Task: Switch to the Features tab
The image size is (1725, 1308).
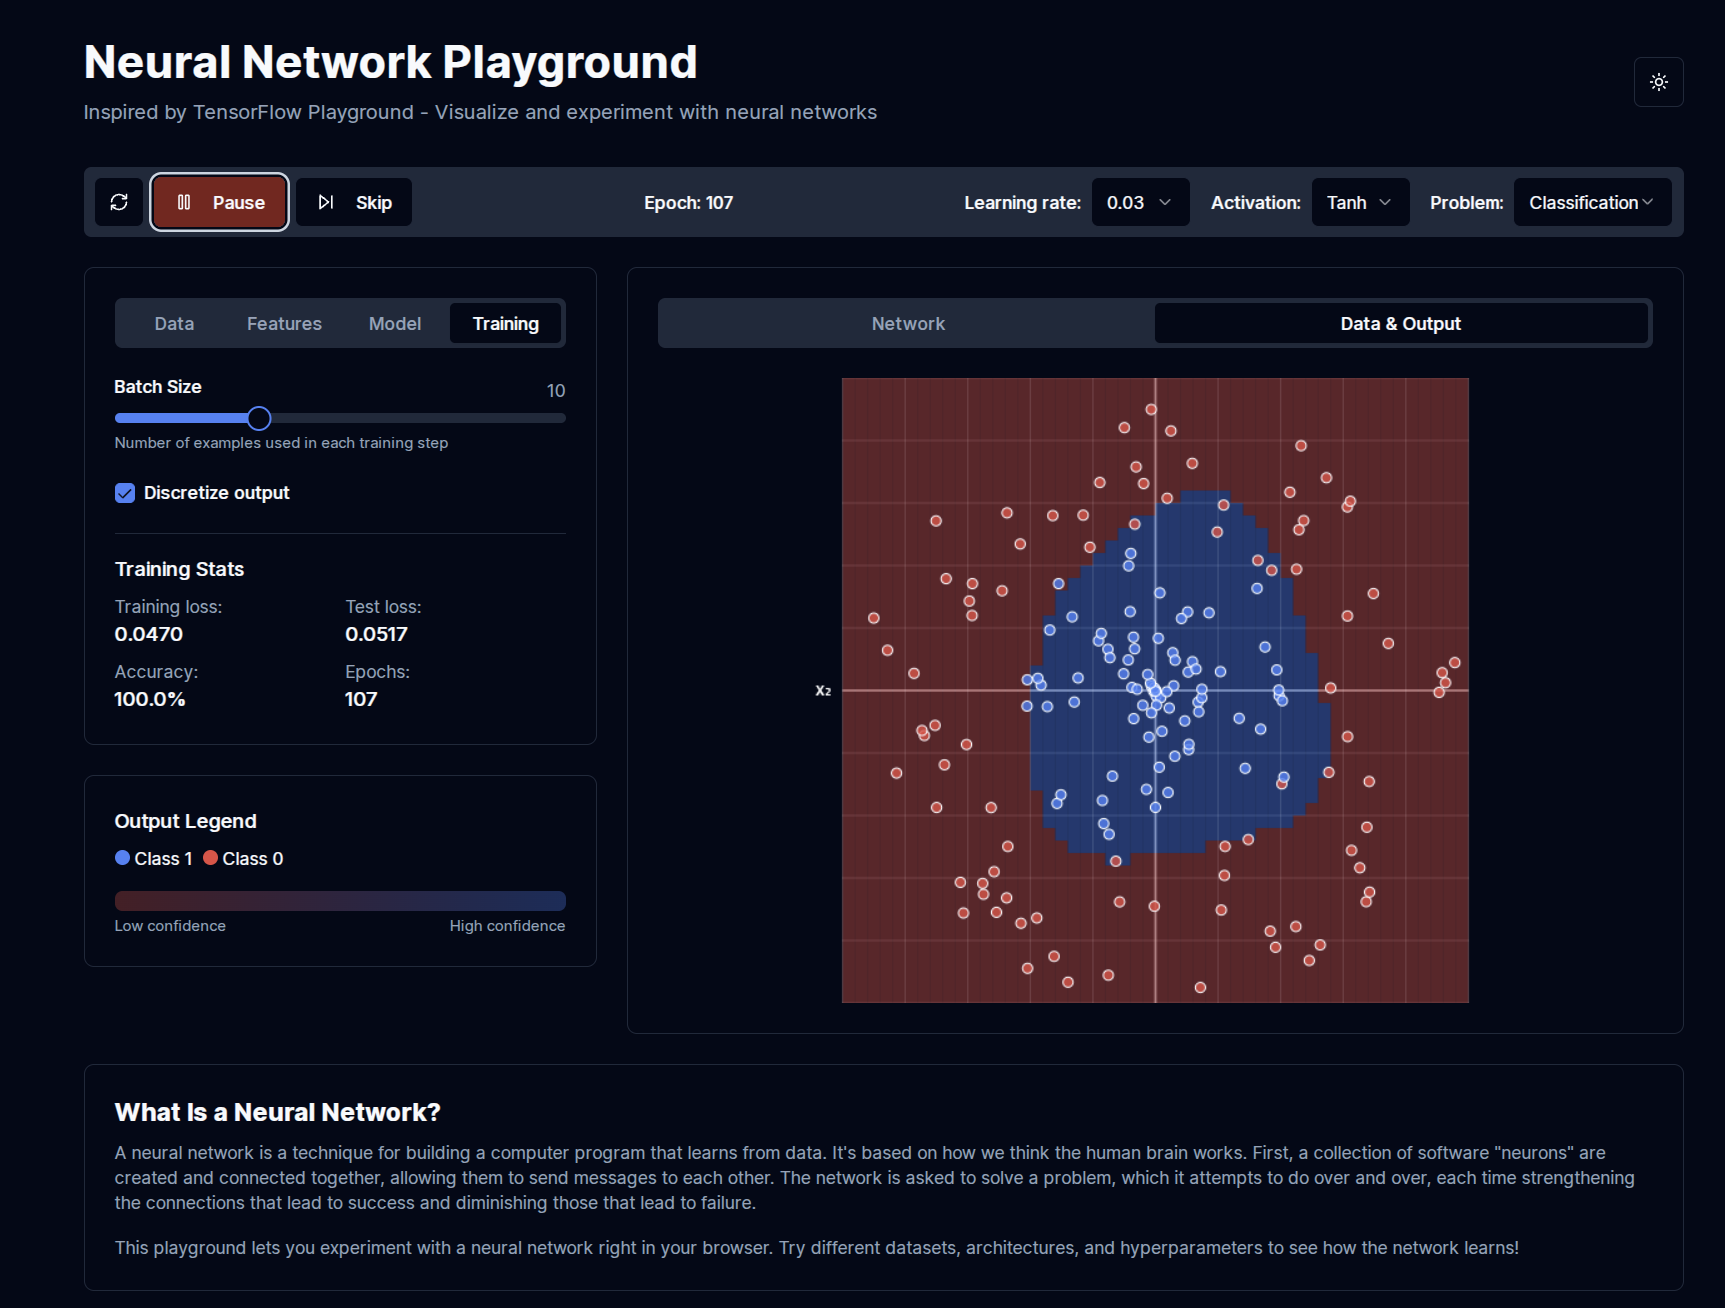Action: [284, 323]
